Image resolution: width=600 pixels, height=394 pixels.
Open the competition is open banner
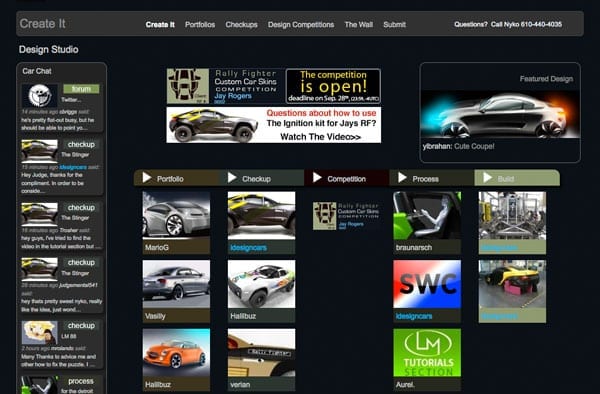point(333,86)
